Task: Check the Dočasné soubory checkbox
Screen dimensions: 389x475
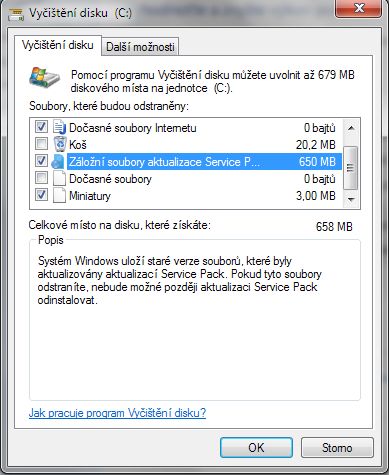Action: pos(41,178)
